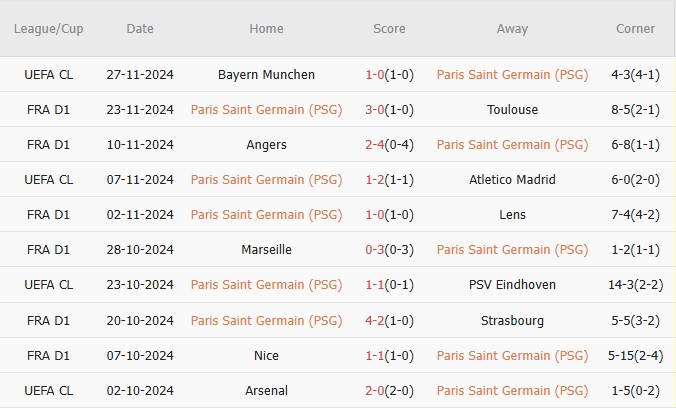Open the 1-0 score against Bayern Munchen
The image size is (676, 413).
pyautogui.click(x=375, y=74)
